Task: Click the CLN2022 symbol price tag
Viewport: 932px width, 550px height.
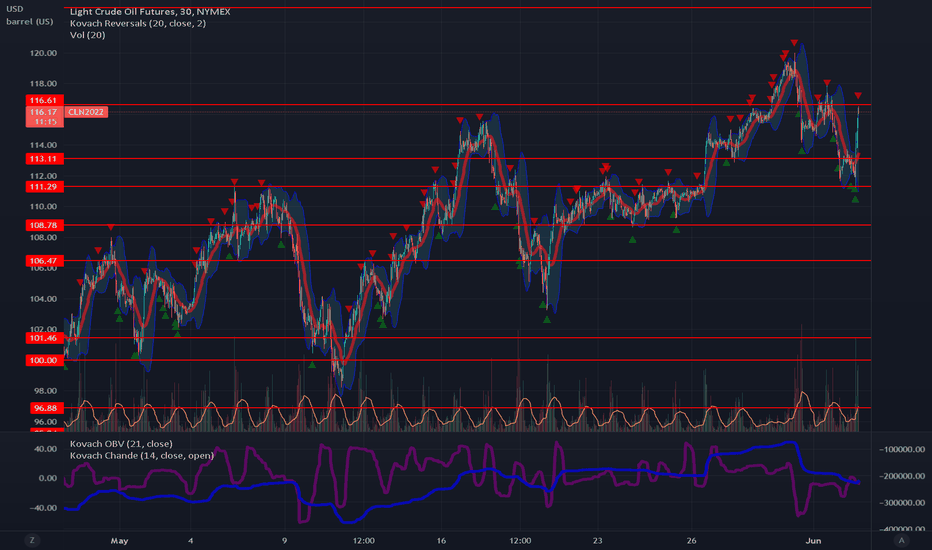Action: (x=86, y=112)
